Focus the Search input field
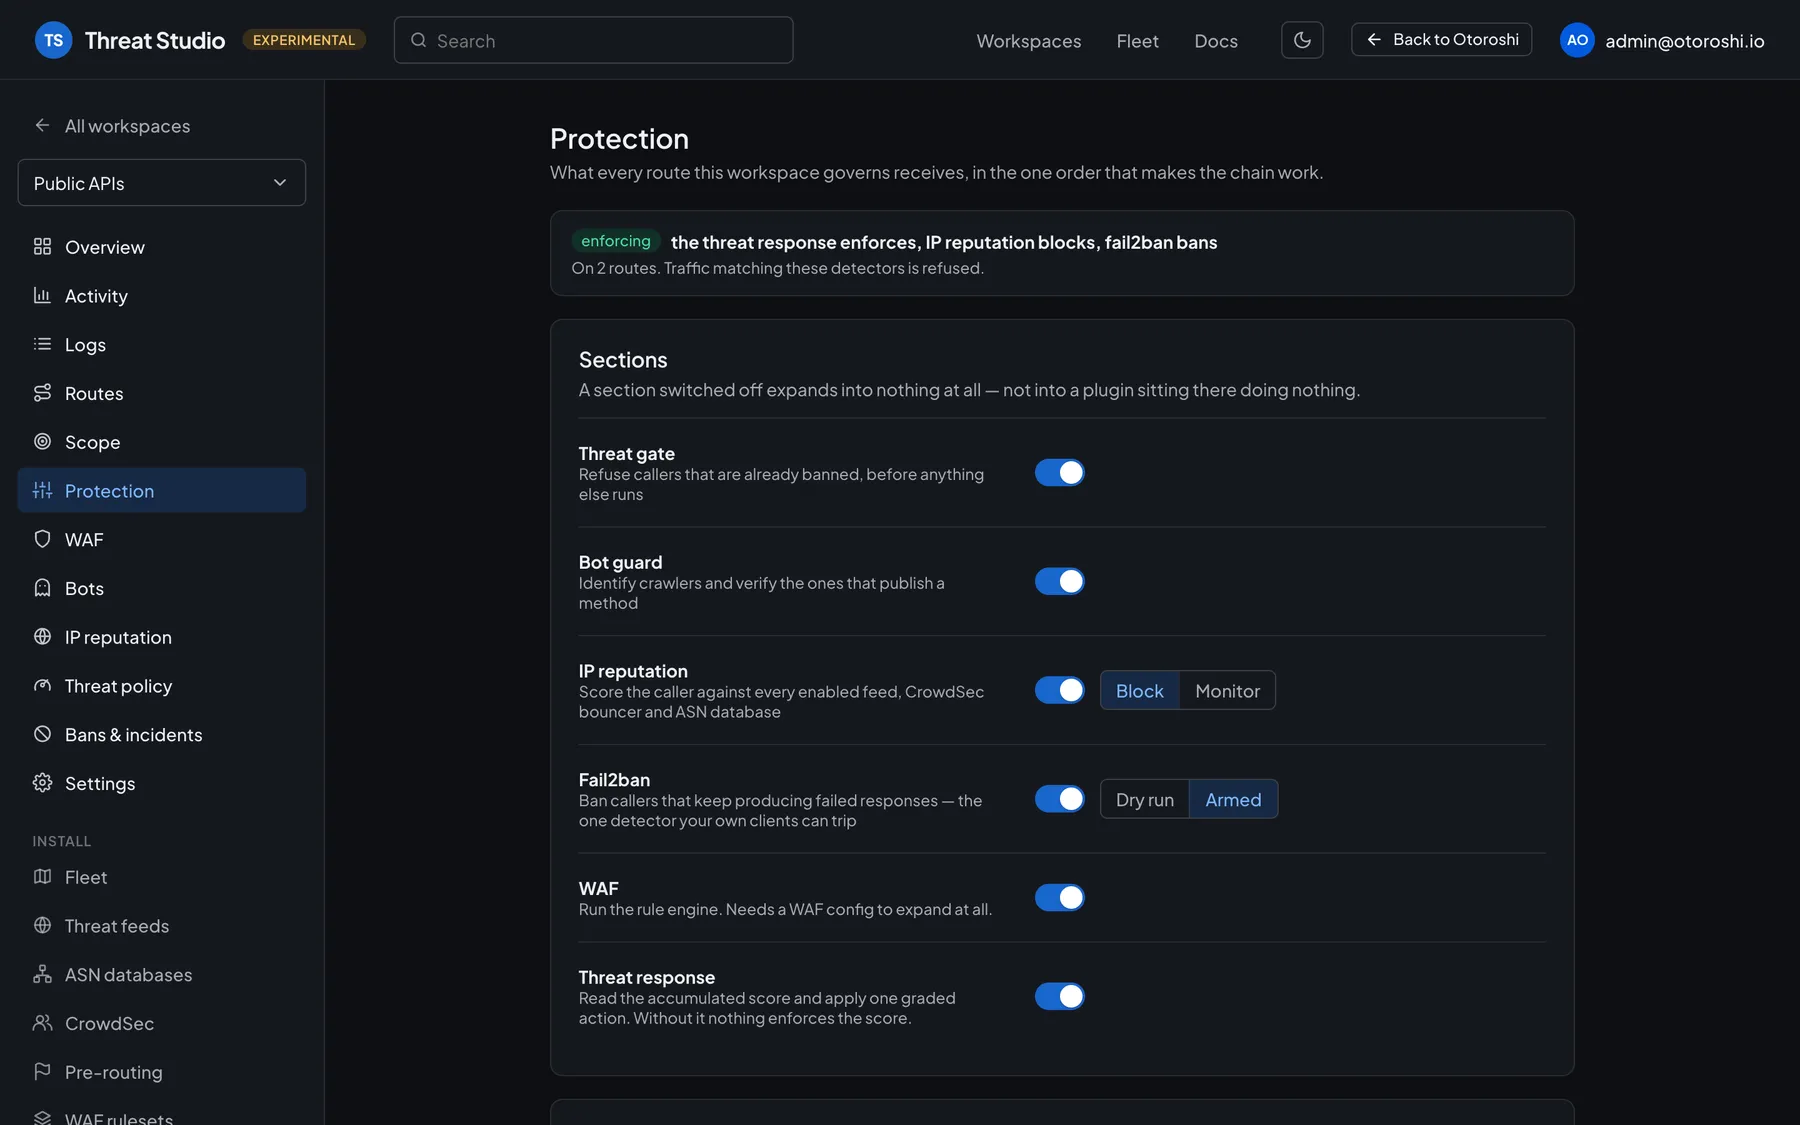The height and width of the screenshot is (1125, 1800). [x=594, y=40]
